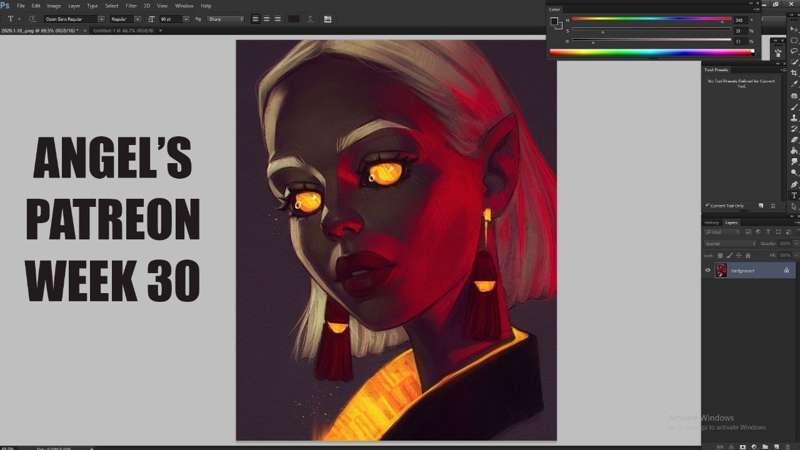The width and height of the screenshot is (800, 450).
Task: Select the Pen tool
Action: point(794,185)
